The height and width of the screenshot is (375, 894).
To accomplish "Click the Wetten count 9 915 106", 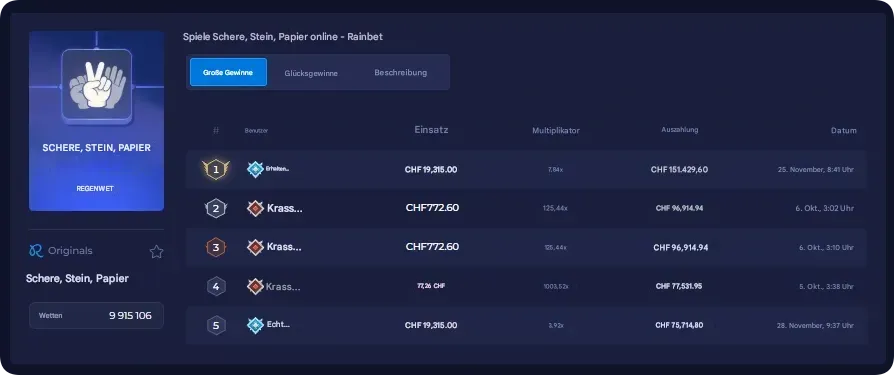I will pos(131,315).
